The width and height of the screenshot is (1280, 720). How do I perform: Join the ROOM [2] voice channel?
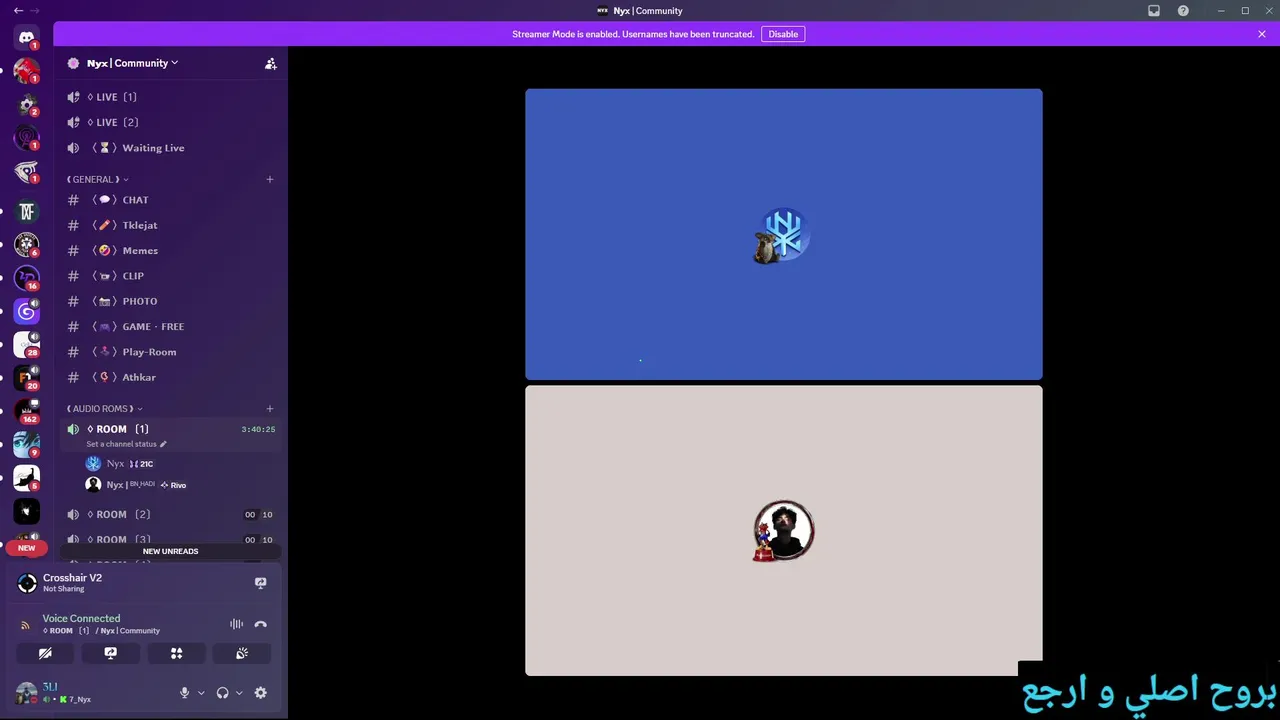click(x=170, y=515)
